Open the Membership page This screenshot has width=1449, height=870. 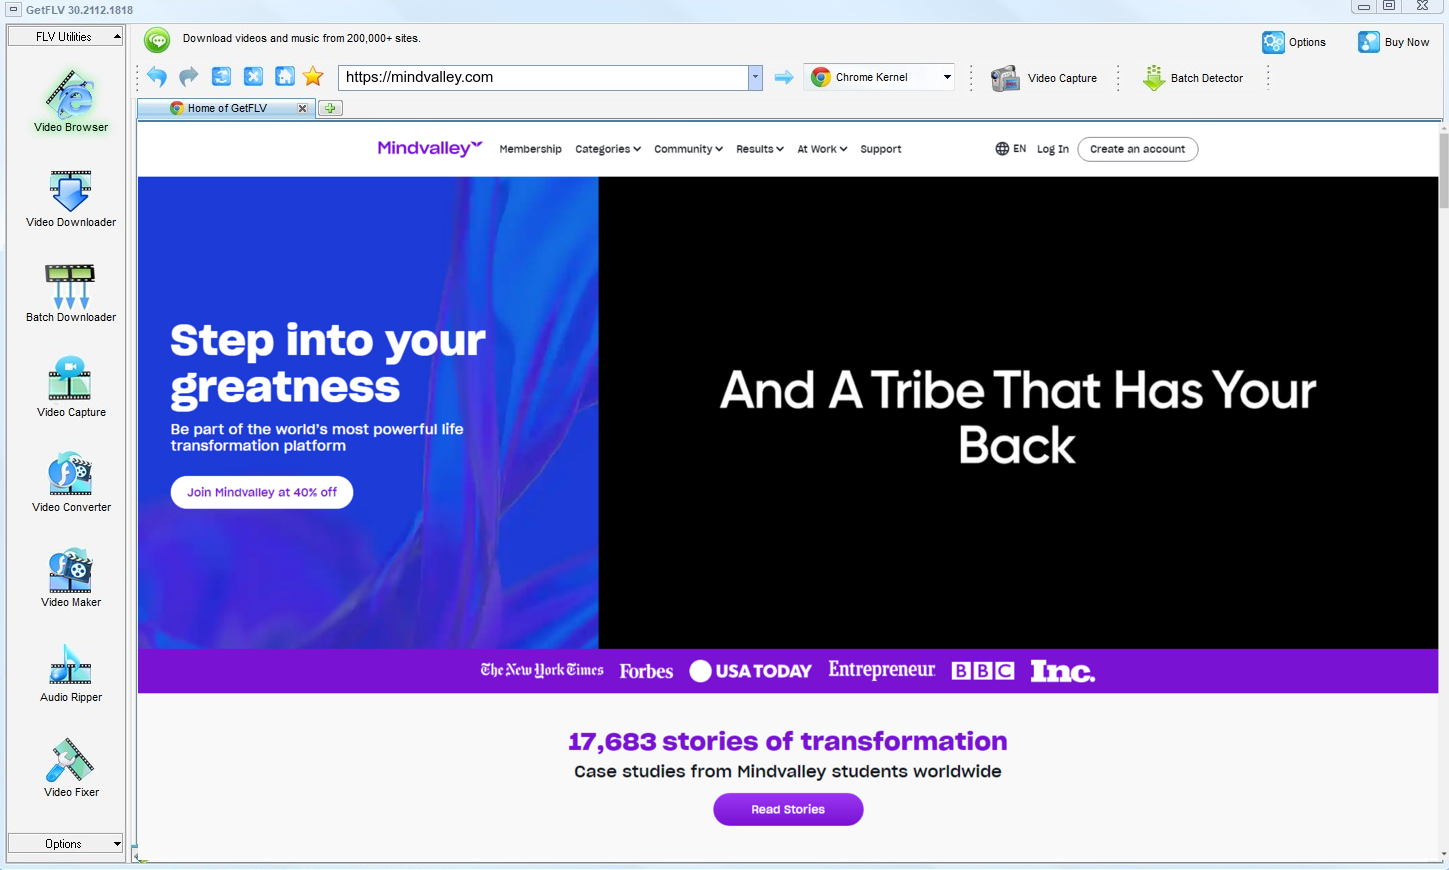530,149
